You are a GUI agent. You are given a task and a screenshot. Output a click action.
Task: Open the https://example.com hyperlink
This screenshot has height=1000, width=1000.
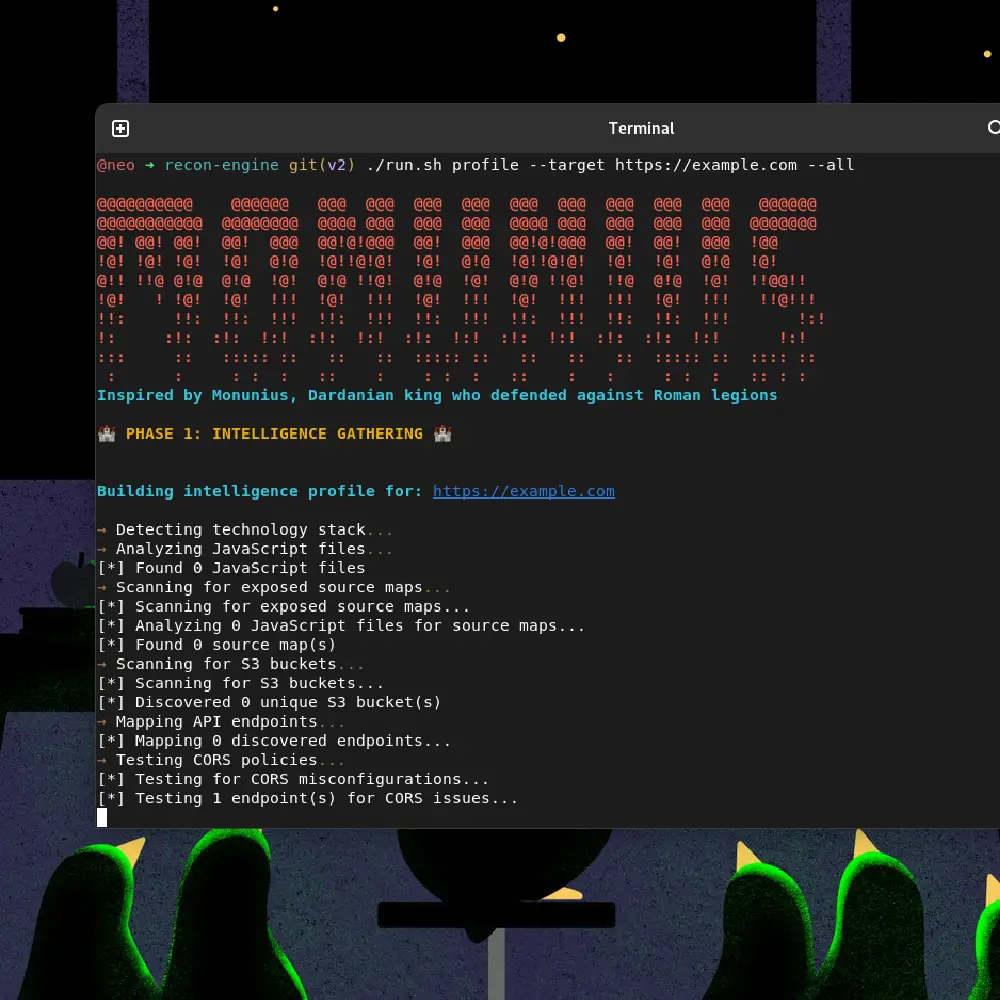(523, 491)
